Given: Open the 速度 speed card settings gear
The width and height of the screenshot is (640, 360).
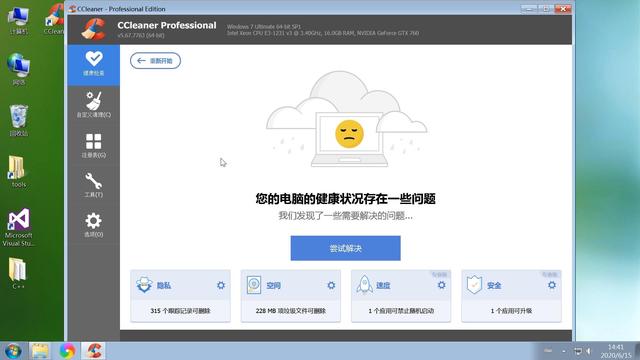Looking at the screenshot, I should point(441,285).
